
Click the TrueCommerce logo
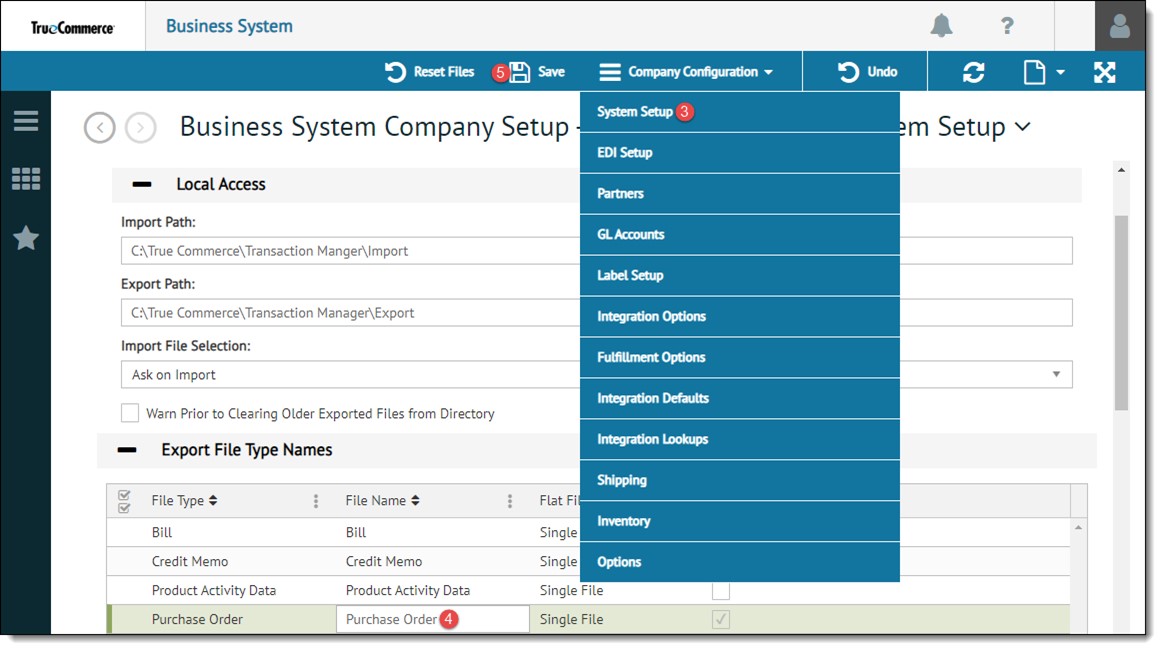click(x=72, y=27)
